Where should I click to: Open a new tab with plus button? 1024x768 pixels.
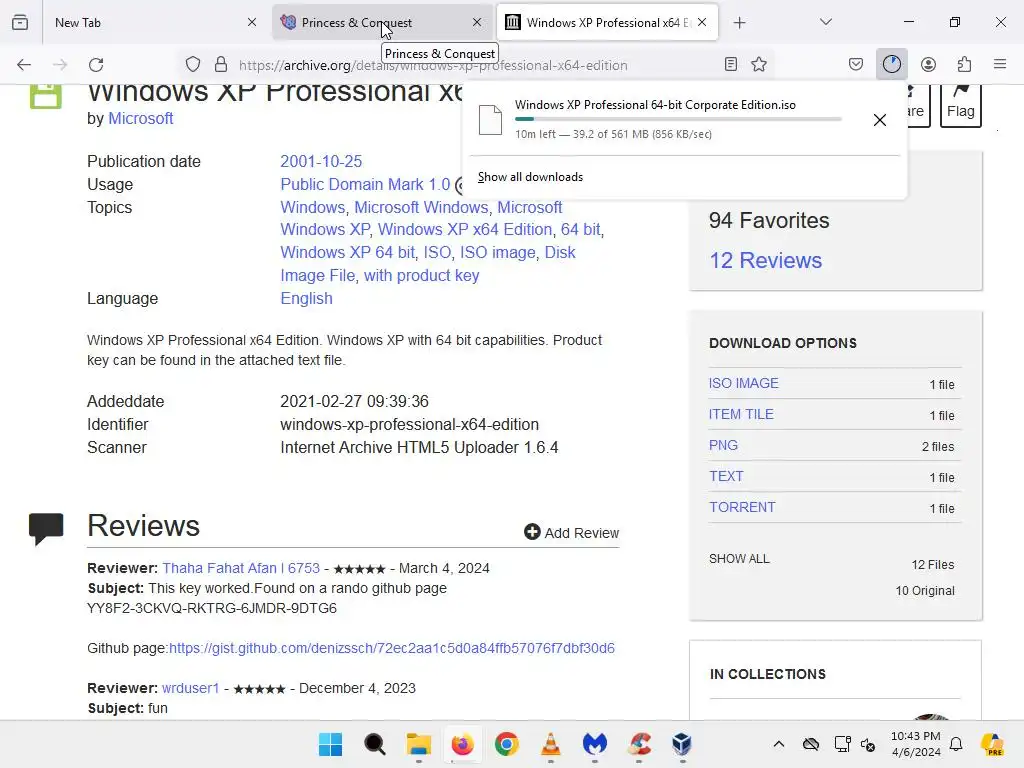[739, 23]
